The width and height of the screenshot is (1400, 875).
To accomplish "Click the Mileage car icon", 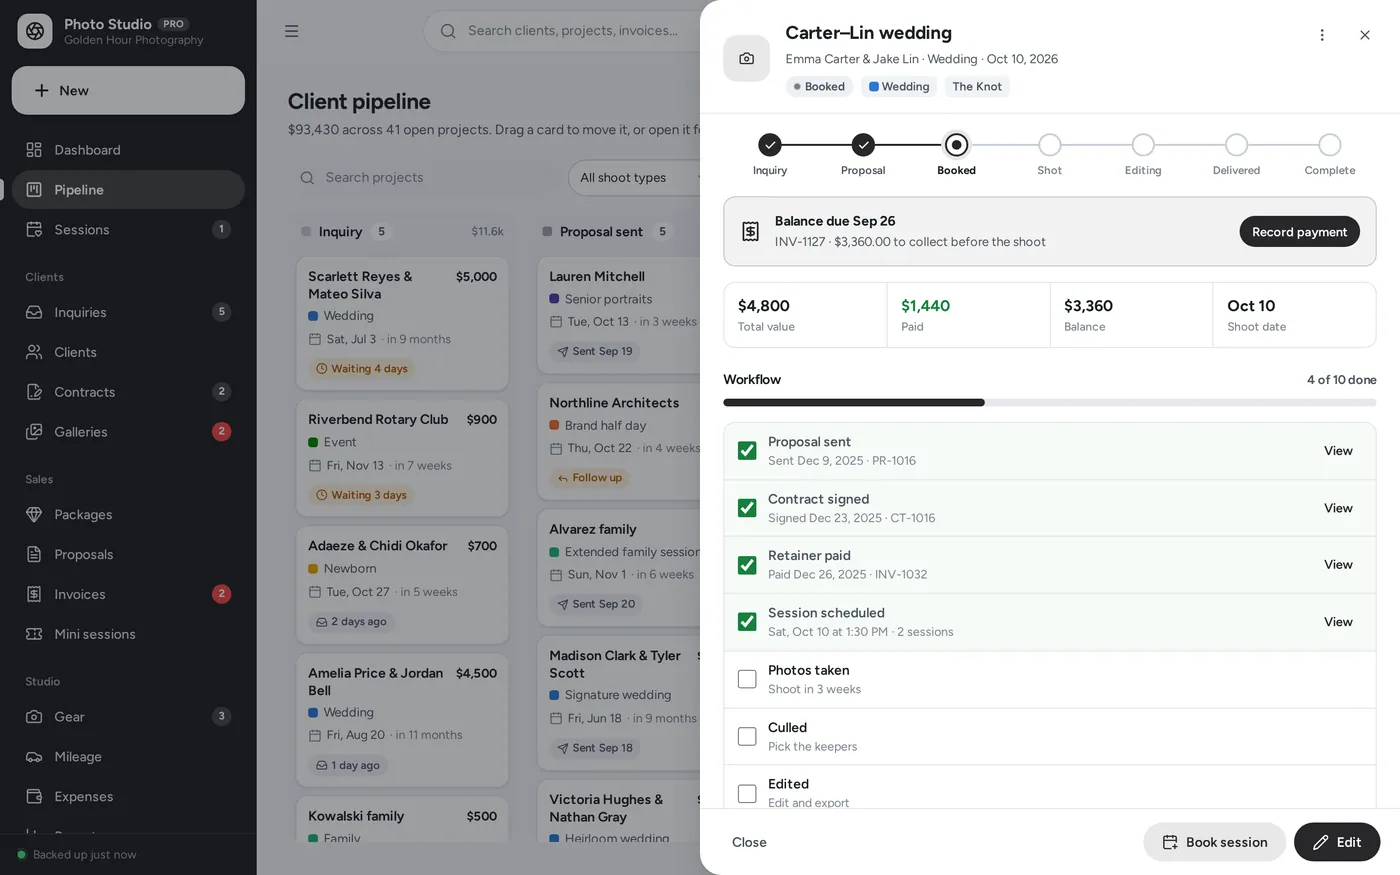I will point(34,757).
